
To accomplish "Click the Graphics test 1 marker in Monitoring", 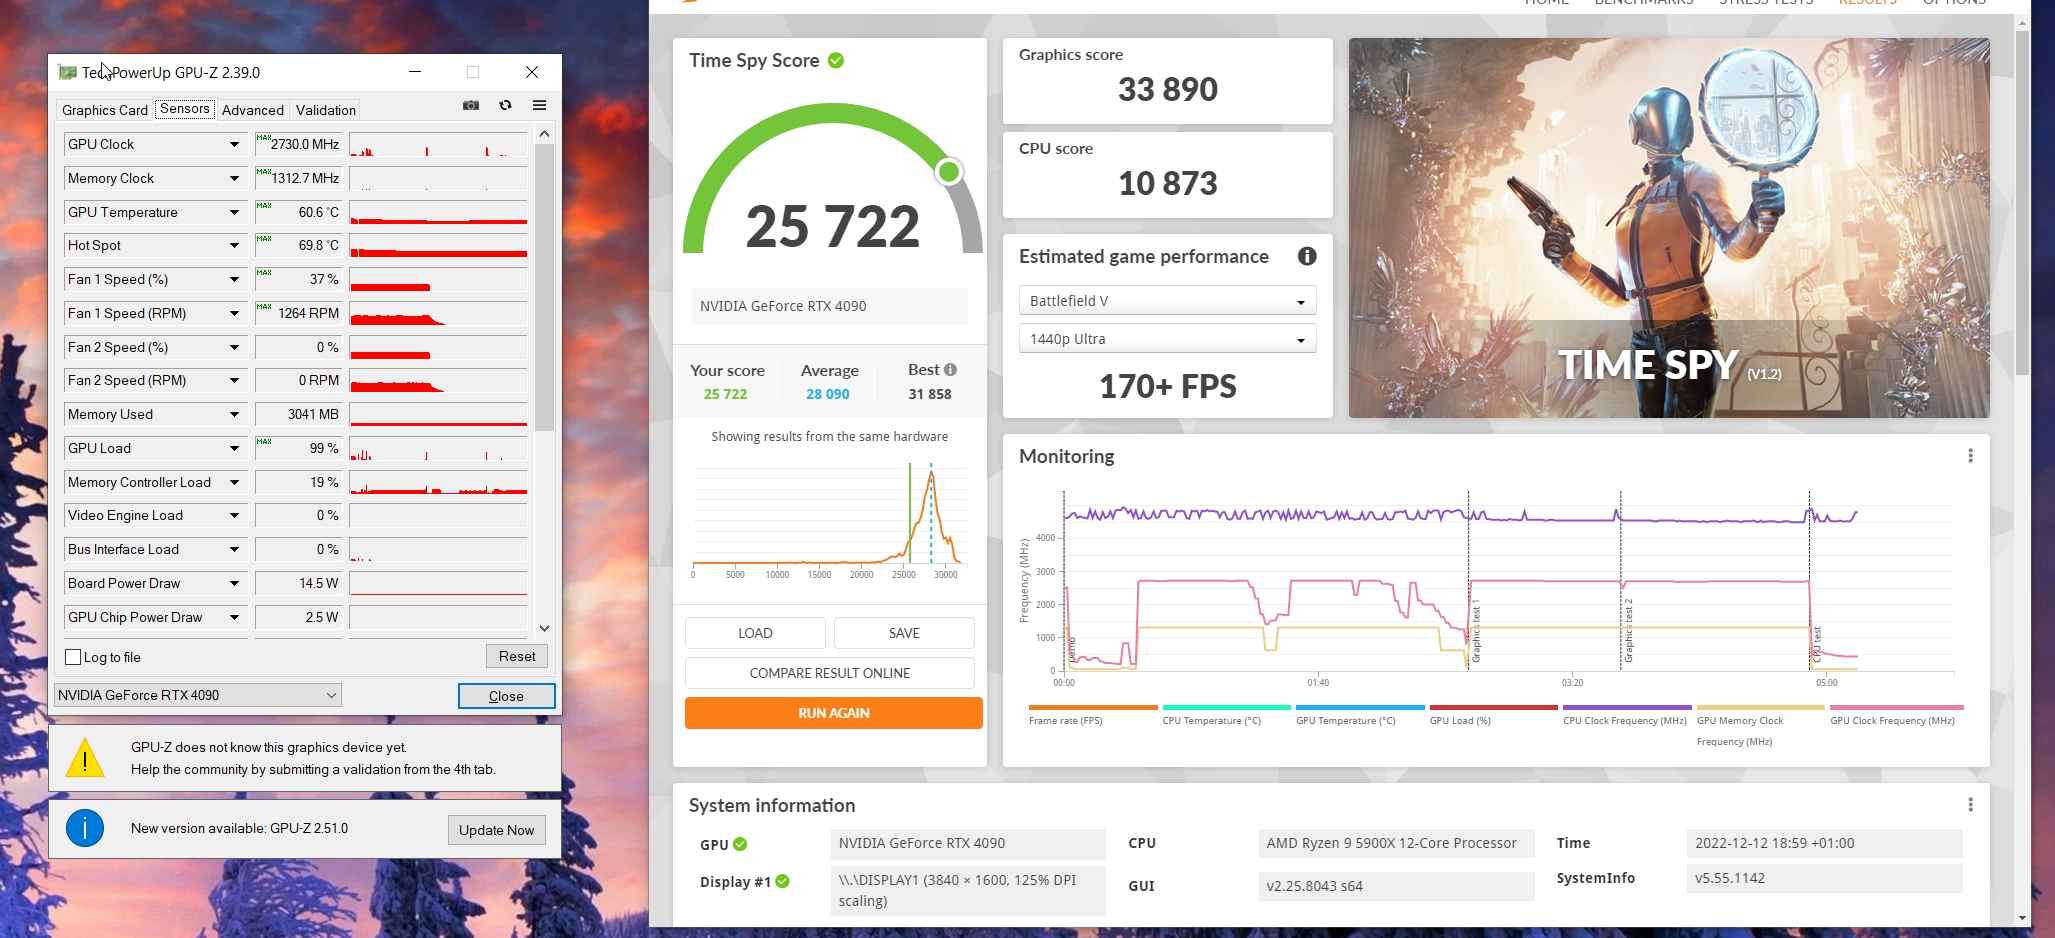I will click(1475, 633).
